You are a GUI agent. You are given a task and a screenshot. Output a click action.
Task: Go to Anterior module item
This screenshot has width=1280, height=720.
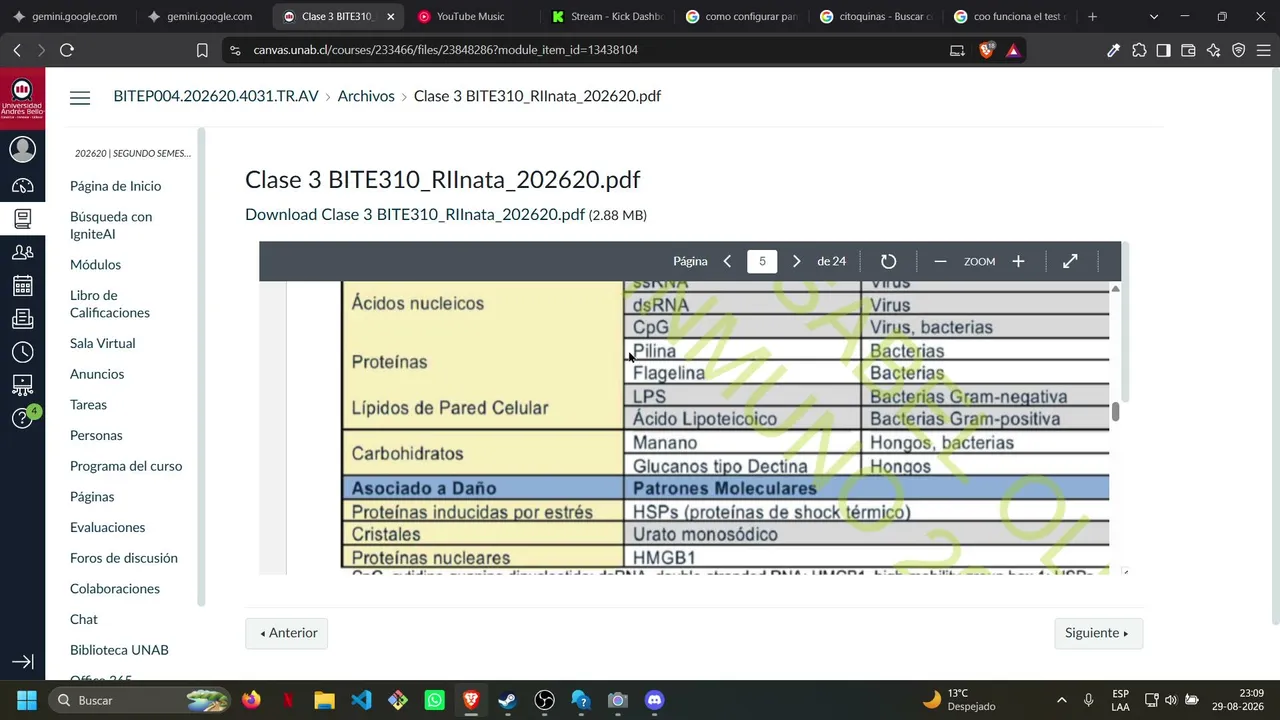pyautogui.click(x=287, y=633)
